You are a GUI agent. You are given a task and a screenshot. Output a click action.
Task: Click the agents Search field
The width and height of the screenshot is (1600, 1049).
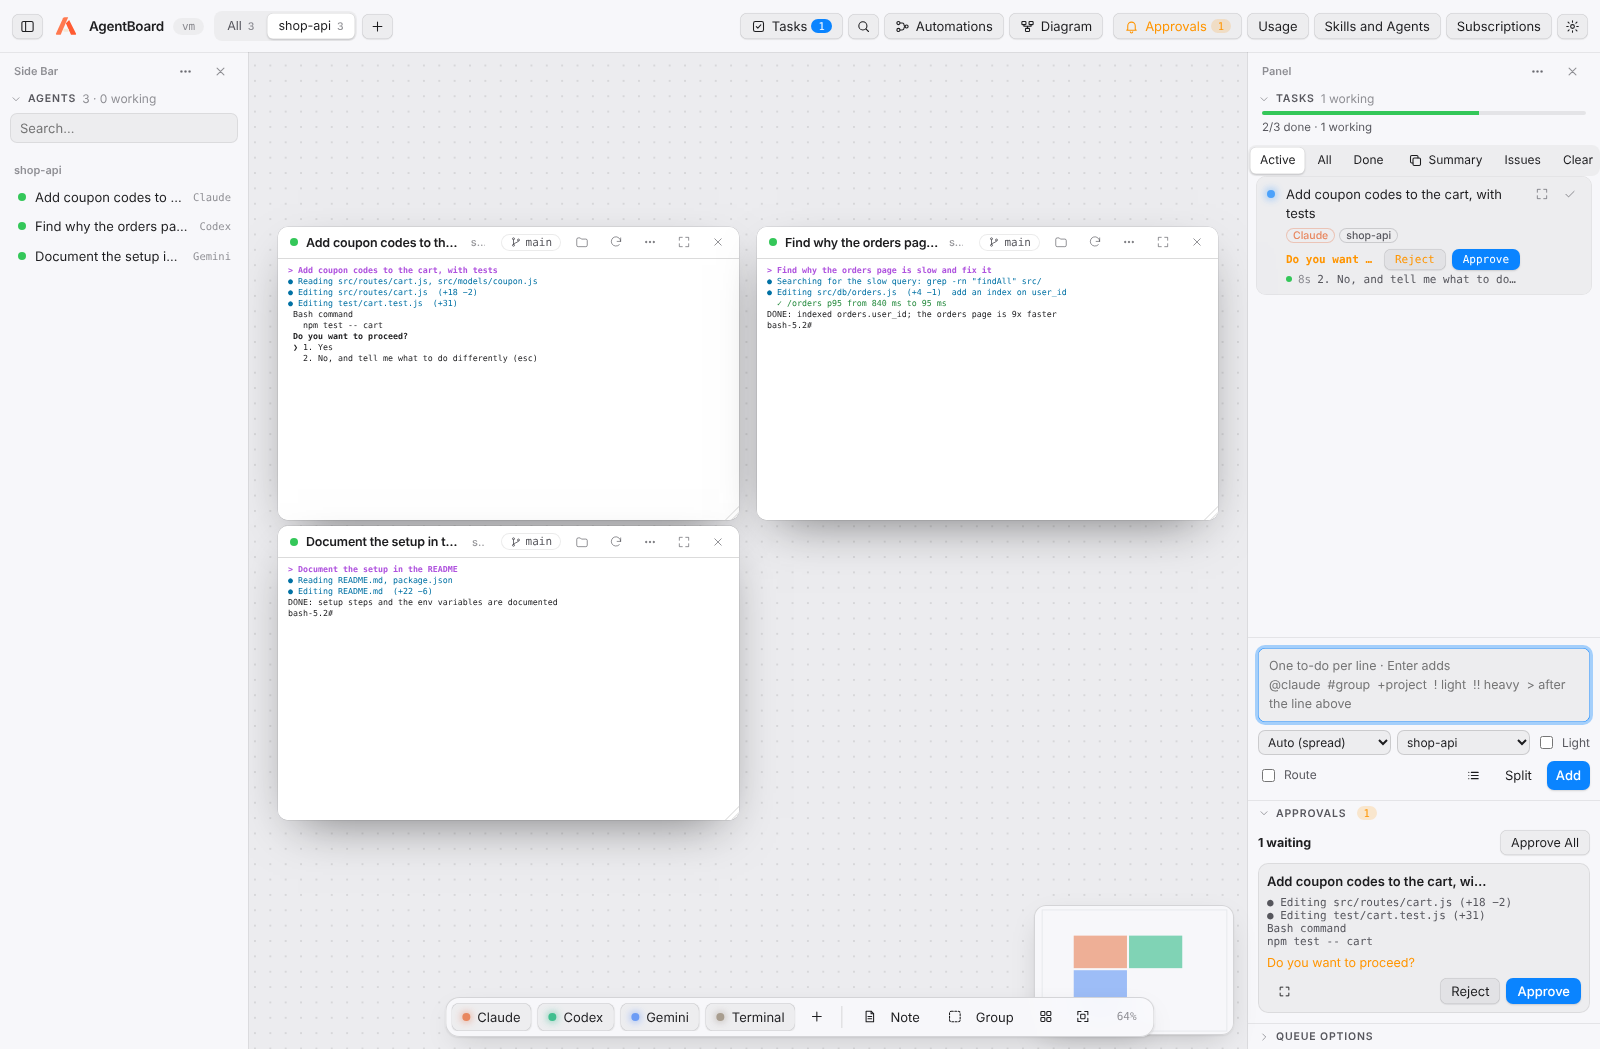[x=124, y=128]
